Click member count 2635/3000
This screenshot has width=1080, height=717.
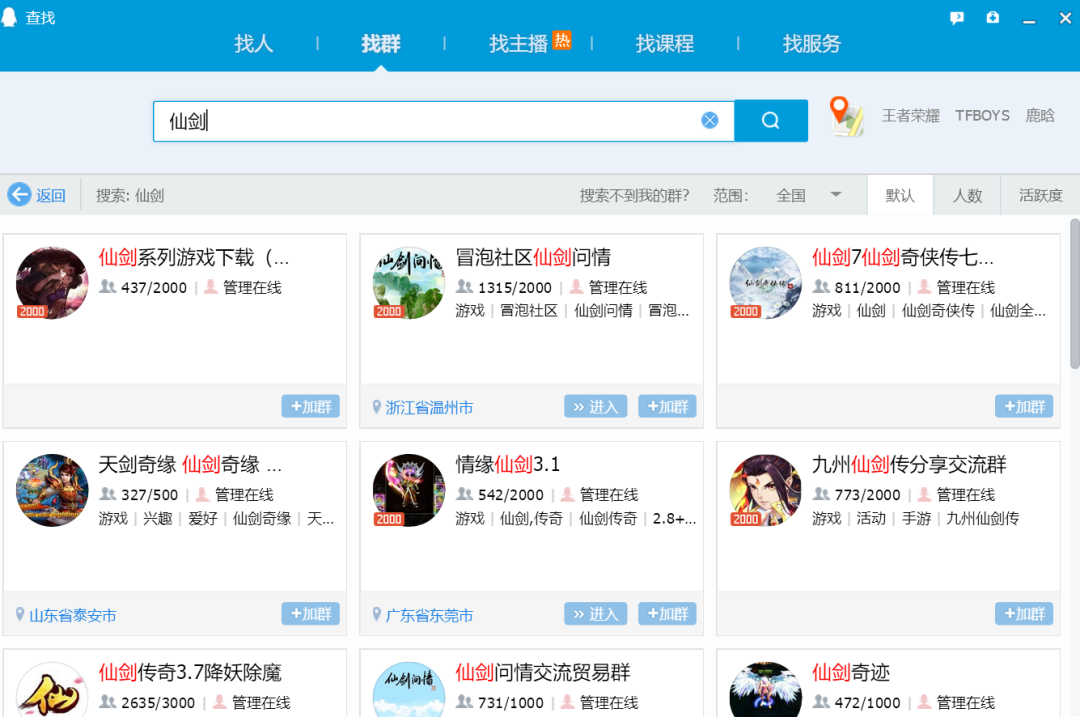158,703
